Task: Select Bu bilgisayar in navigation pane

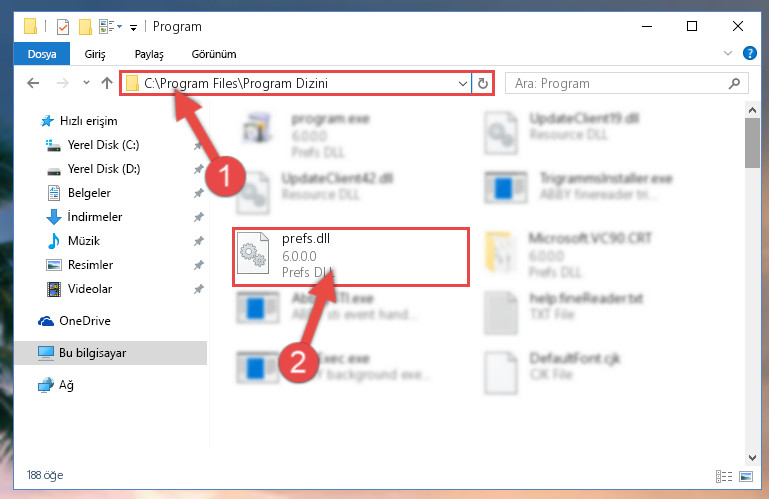Action: (x=110, y=353)
